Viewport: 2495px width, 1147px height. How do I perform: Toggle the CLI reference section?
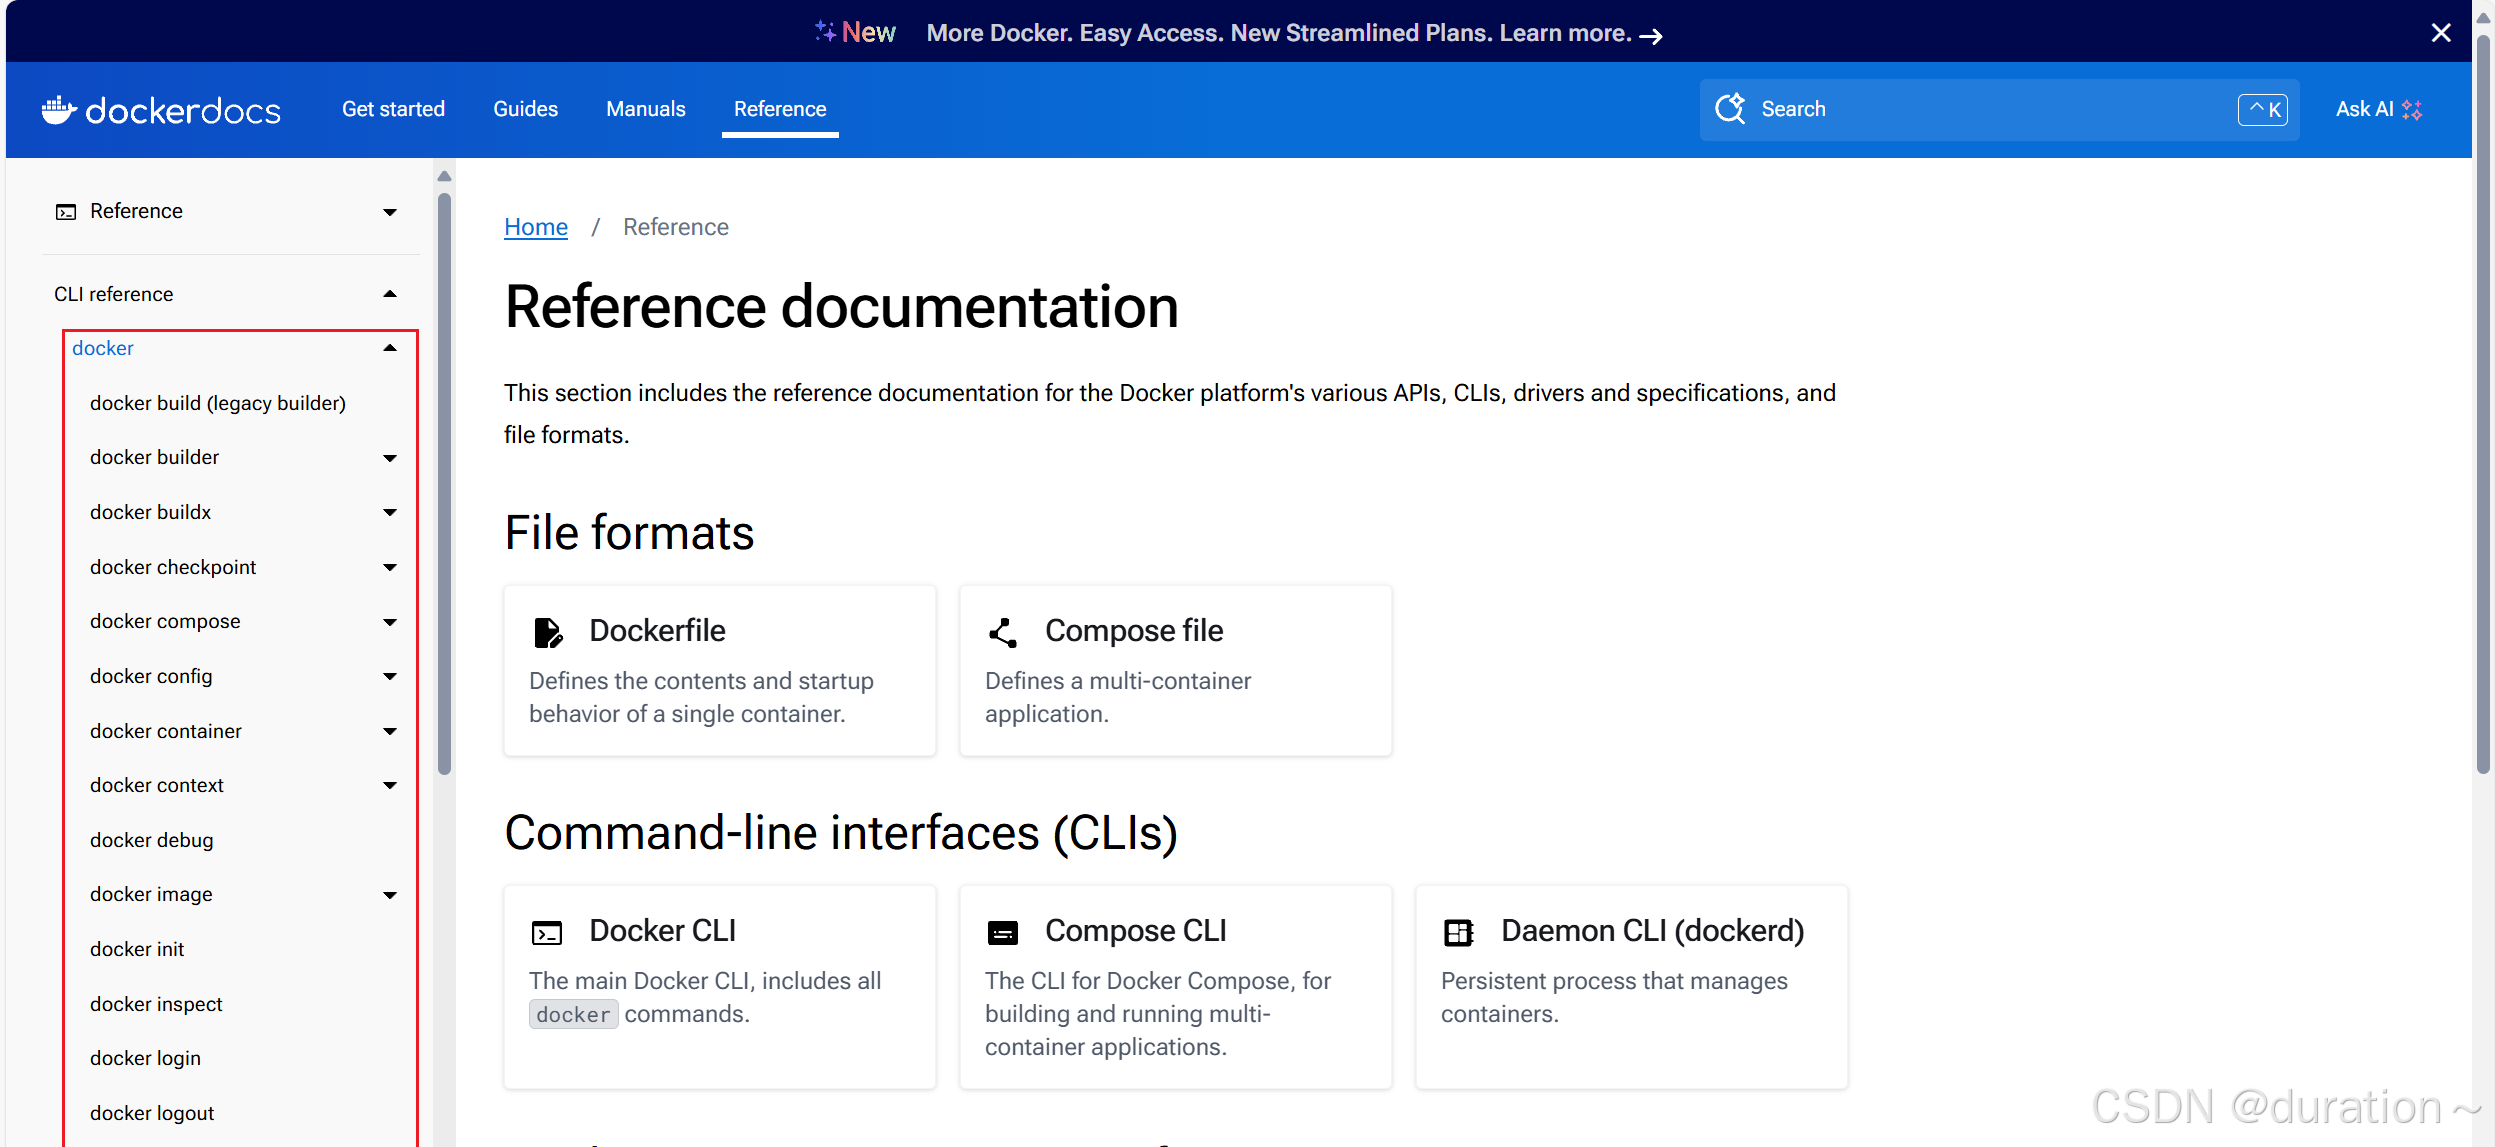coord(393,293)
